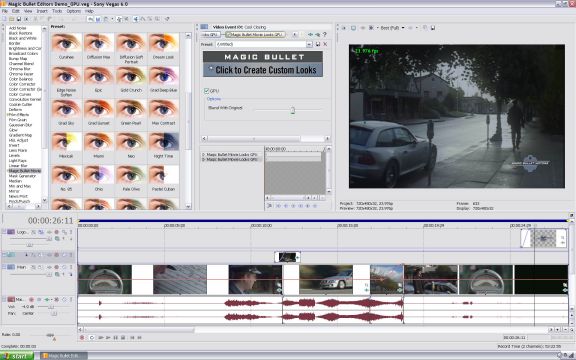Save the project with the toolbar disk icon
The image size is (576, 360).
[x=18, y=19]
